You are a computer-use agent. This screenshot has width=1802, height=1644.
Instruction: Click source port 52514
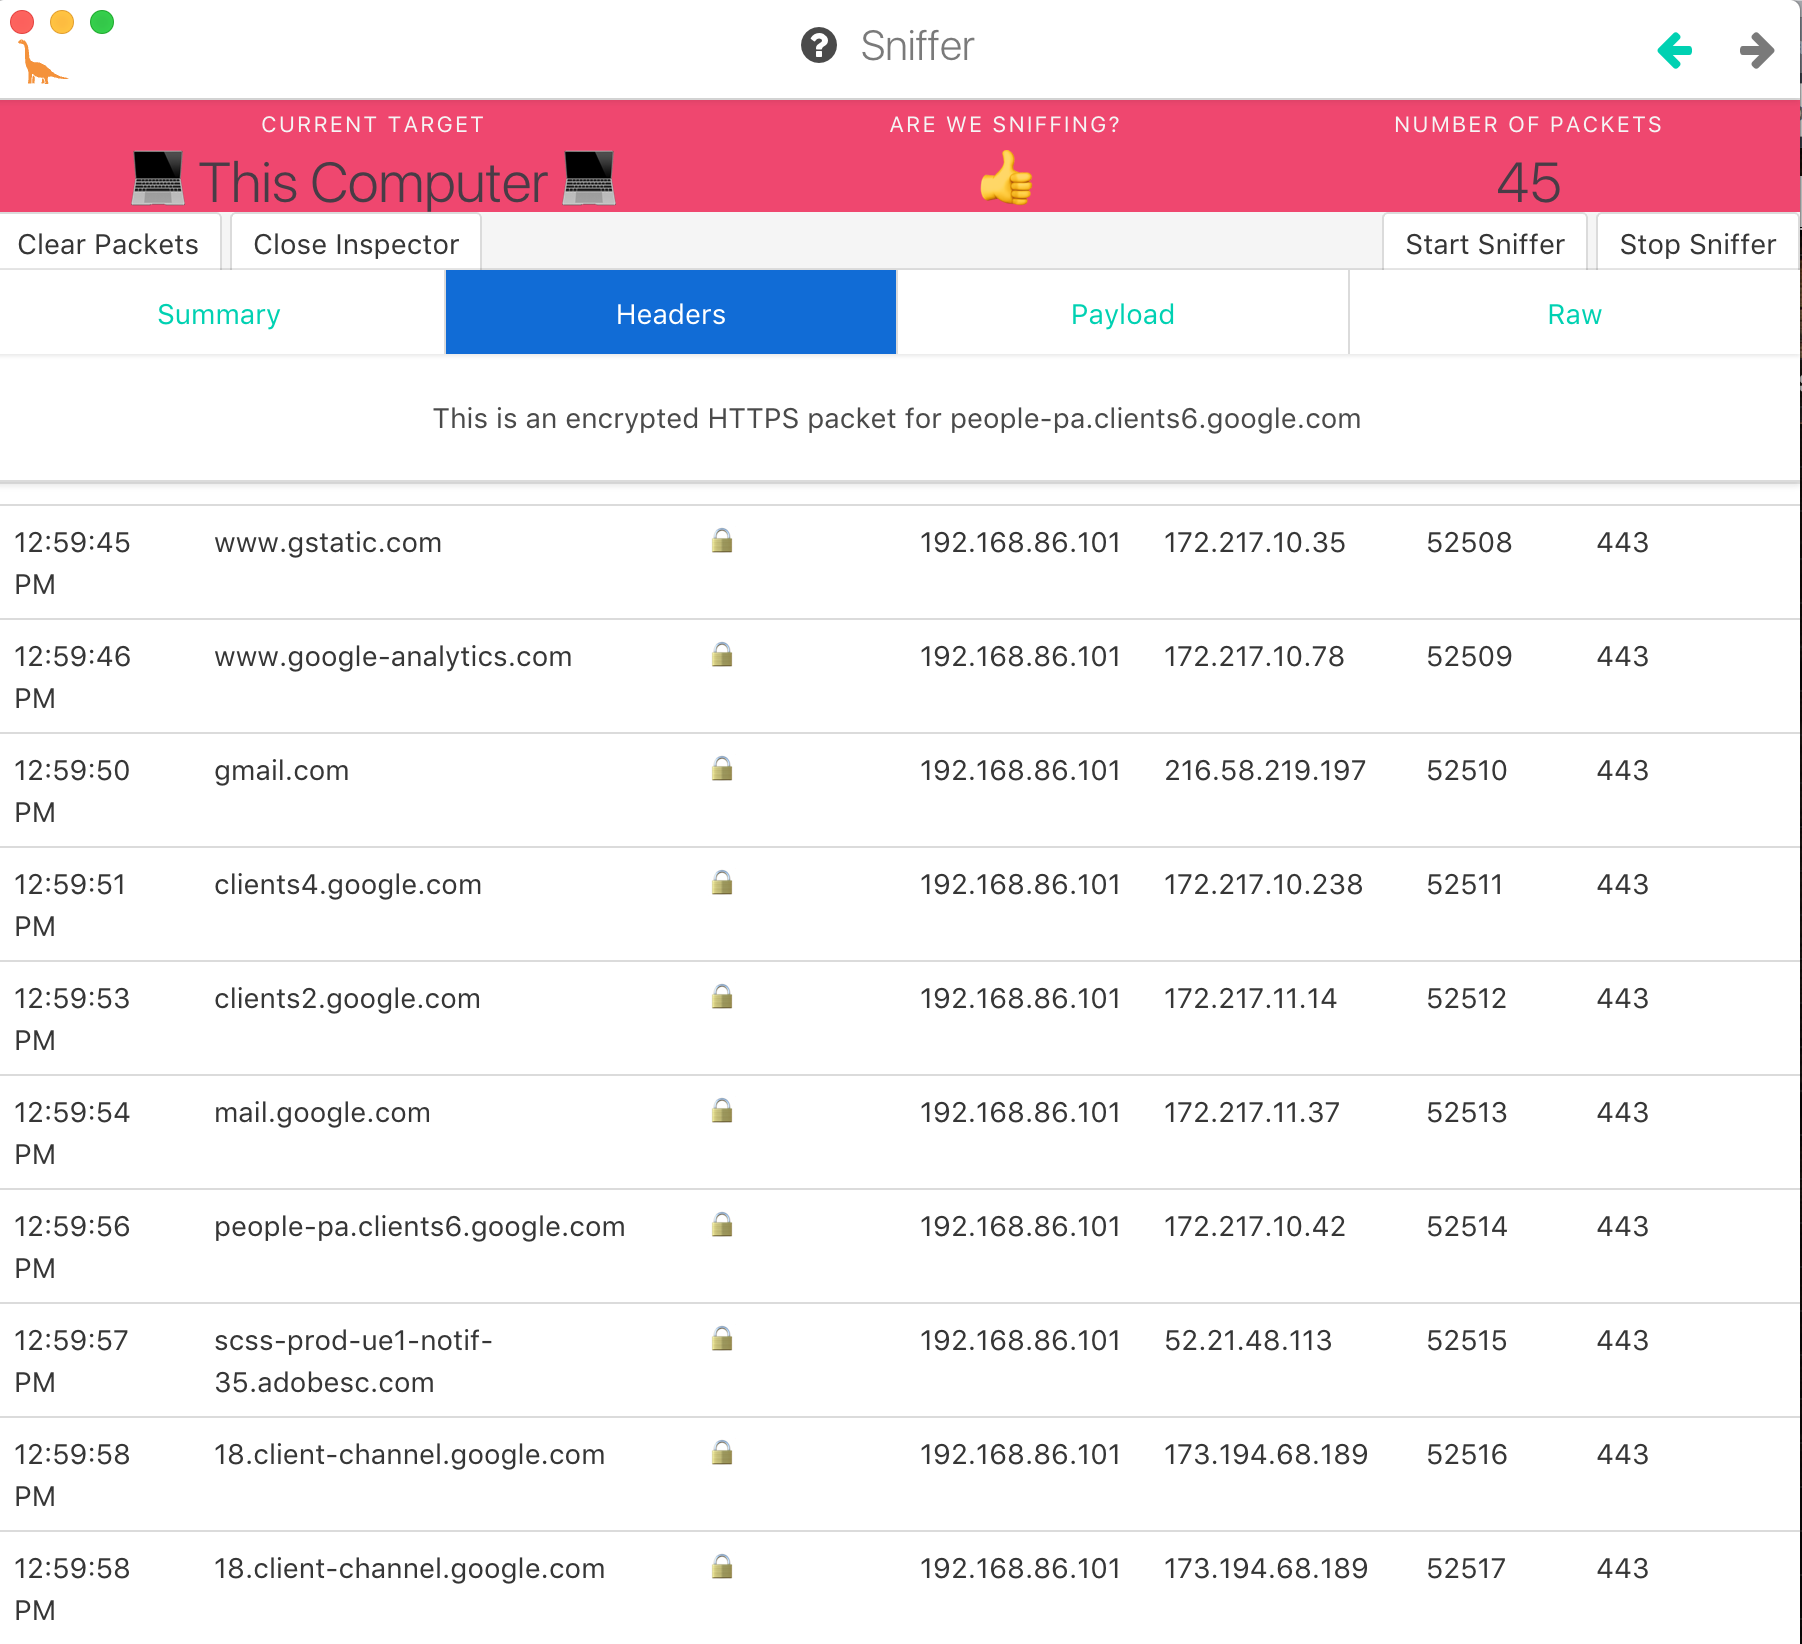[x=1466, y=1227]
